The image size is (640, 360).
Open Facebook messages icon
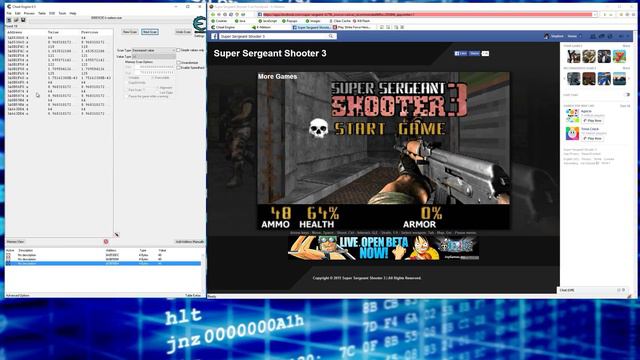[x=602, y=36]
